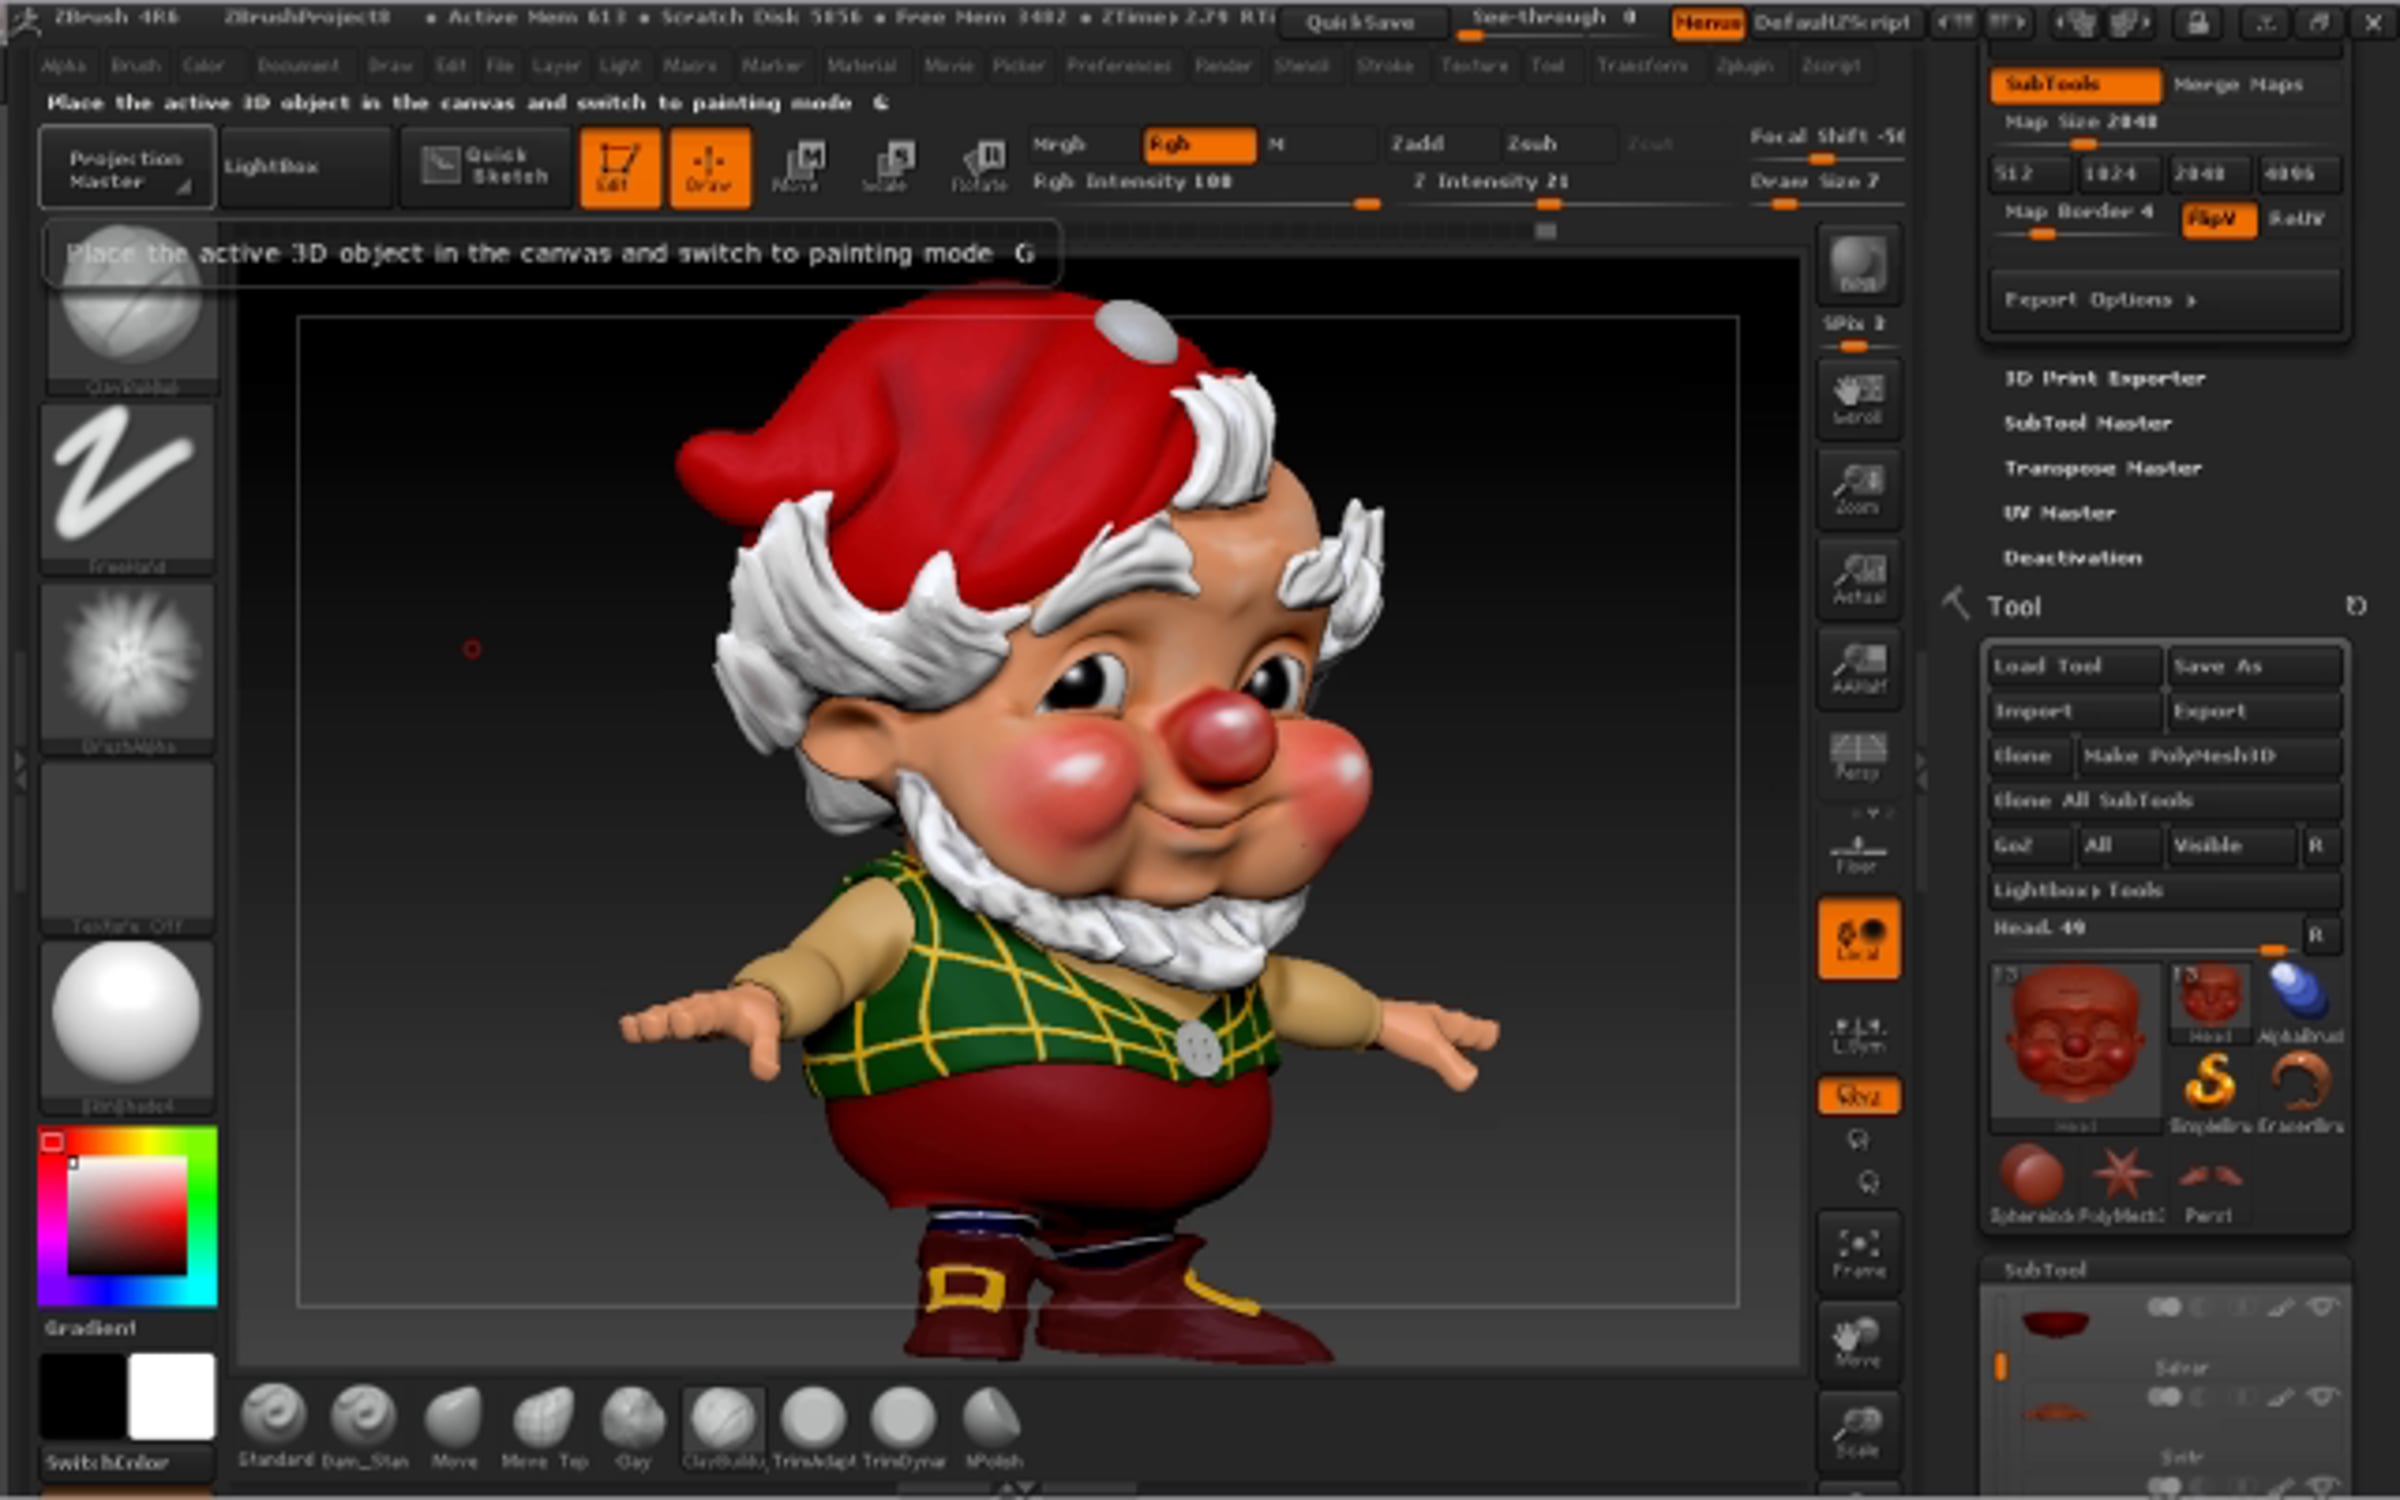Click the Clone All SubTools button
Image resolution: width=2400 pixels, height=1500 pixels.
[x=2164, y=800]
